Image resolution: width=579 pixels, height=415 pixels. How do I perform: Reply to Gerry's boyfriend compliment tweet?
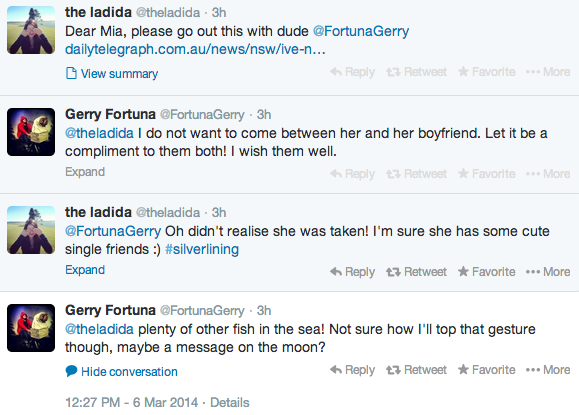point(352,174)
